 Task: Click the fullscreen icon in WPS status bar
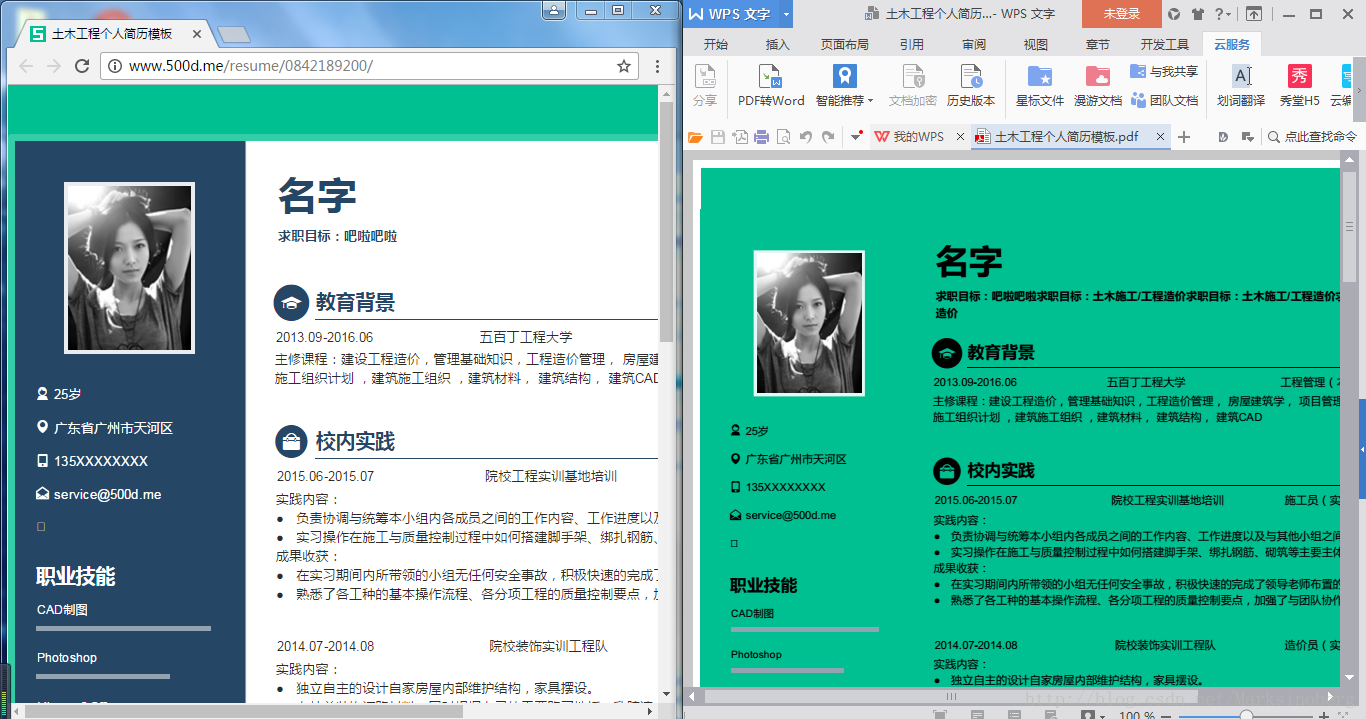[x=940, y=715]
